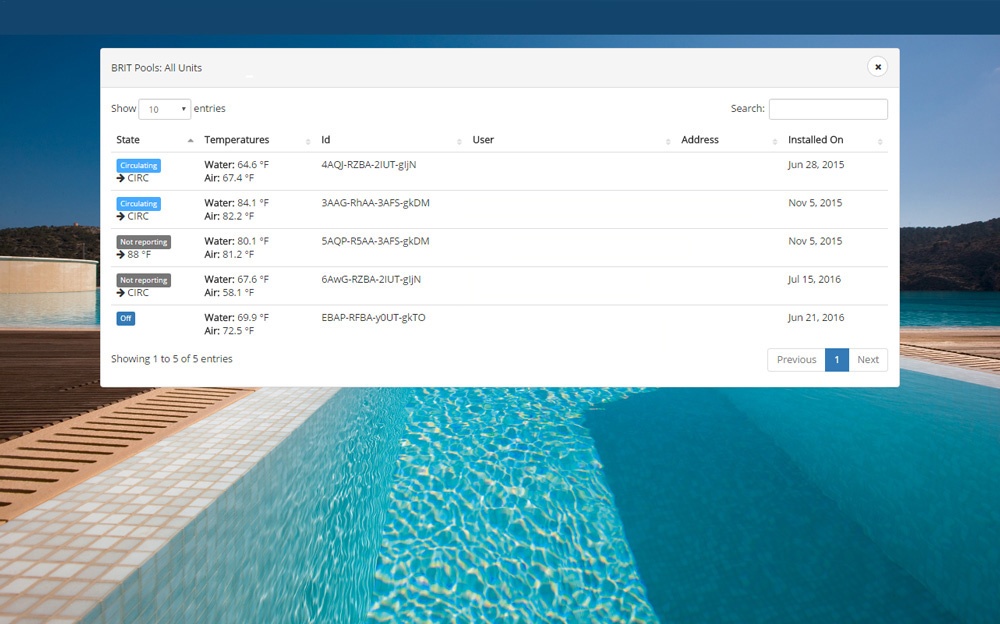Close the BRIT Pools All Units dialog
The image size is (1000, 624).
(877, 67)
